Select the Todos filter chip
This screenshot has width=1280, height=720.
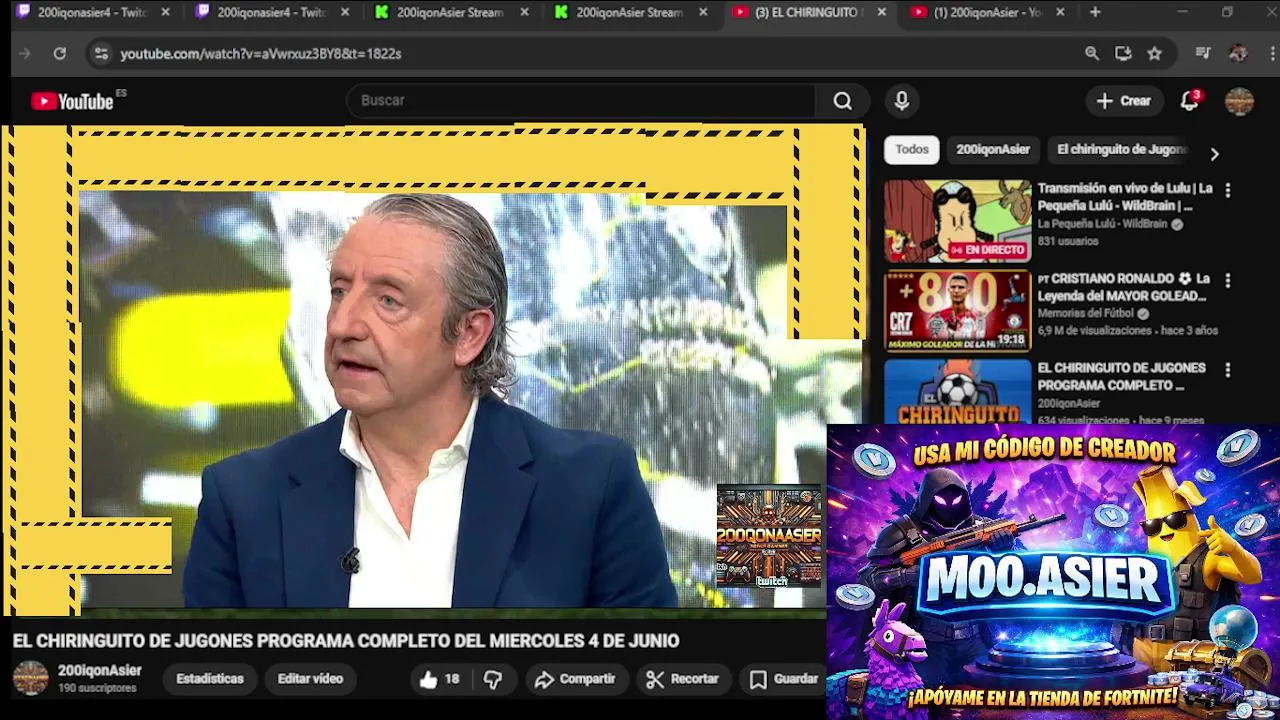point(912,149)
